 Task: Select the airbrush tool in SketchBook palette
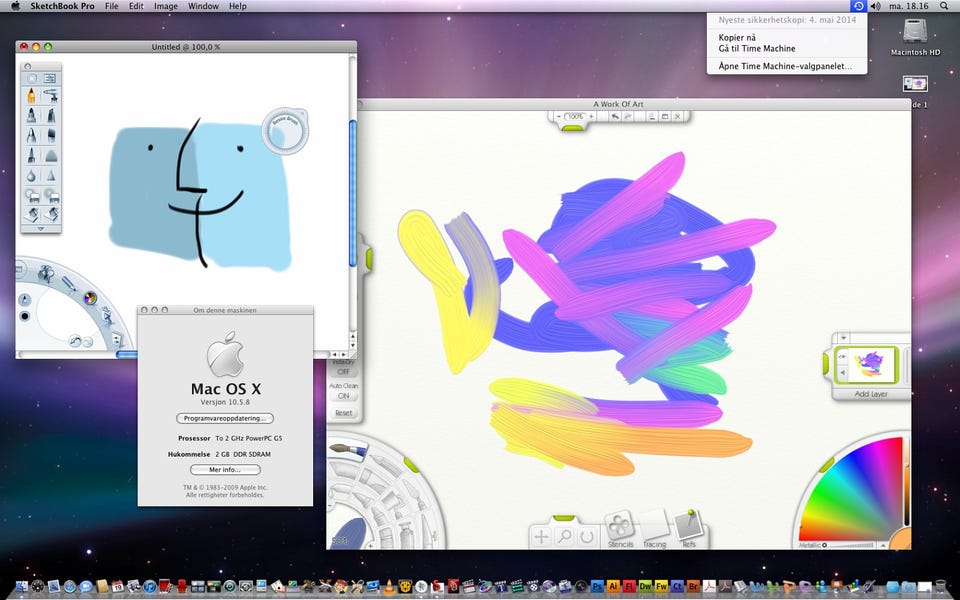tap(51, 96)
